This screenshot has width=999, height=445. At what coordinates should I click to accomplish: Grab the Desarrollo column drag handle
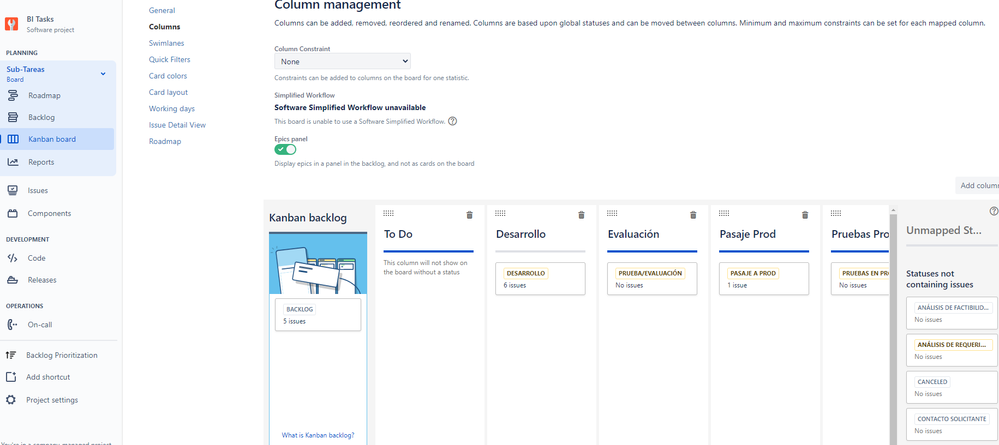[x=500, y=213]
